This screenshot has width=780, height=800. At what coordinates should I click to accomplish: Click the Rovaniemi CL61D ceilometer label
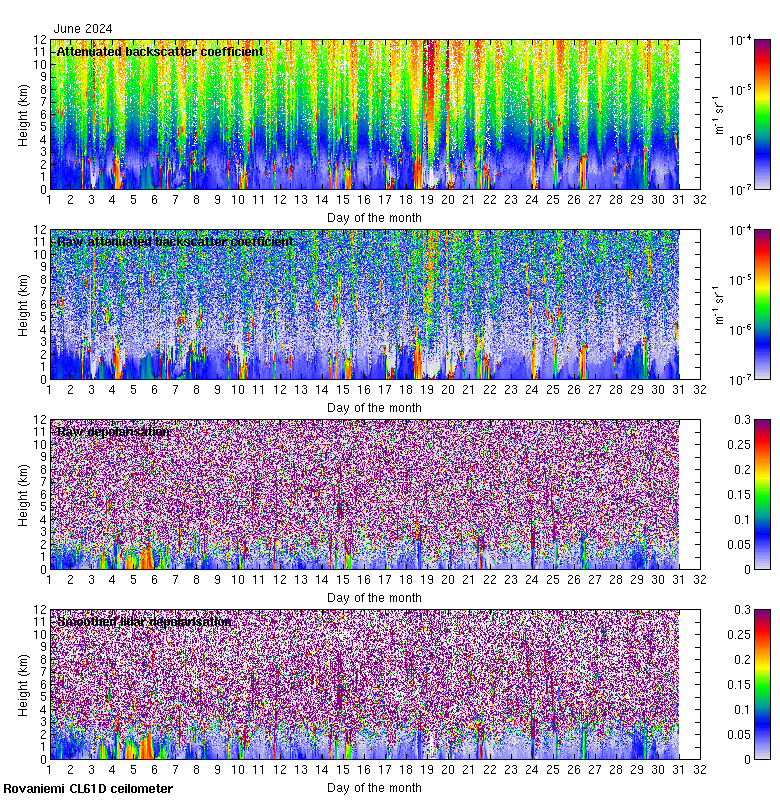[88, 789]
